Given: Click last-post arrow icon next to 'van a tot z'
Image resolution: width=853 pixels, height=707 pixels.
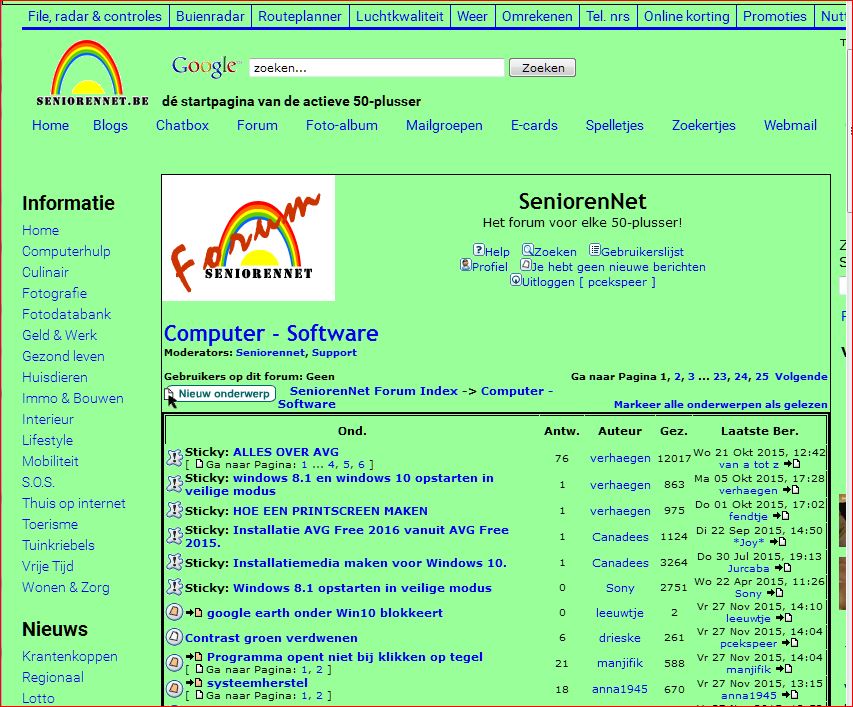Looking at the screenshot, I should [x=792, y=464].
